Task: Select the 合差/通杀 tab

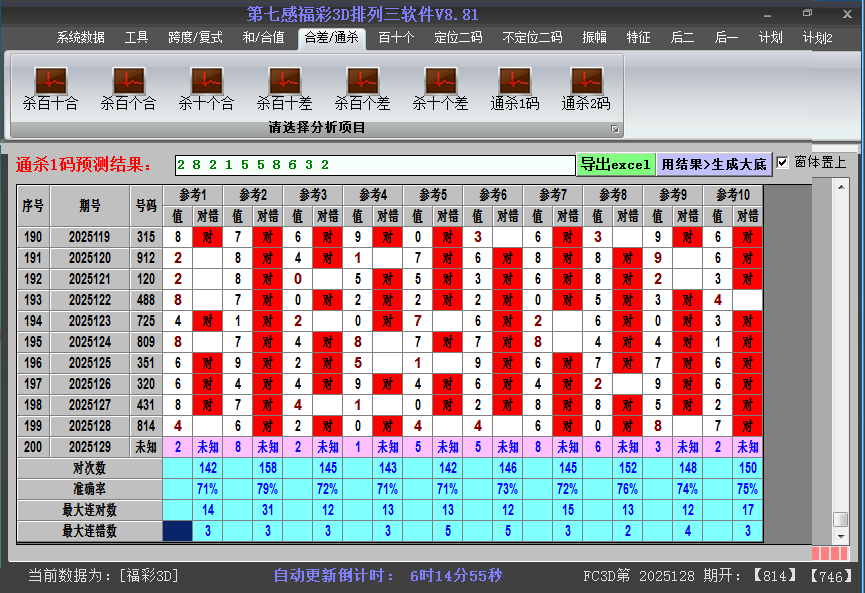Action: point(332,38)
